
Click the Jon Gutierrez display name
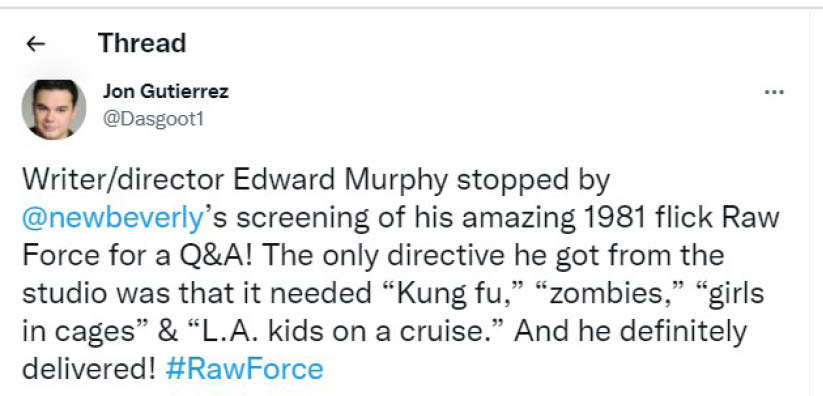tap(165, 91)
